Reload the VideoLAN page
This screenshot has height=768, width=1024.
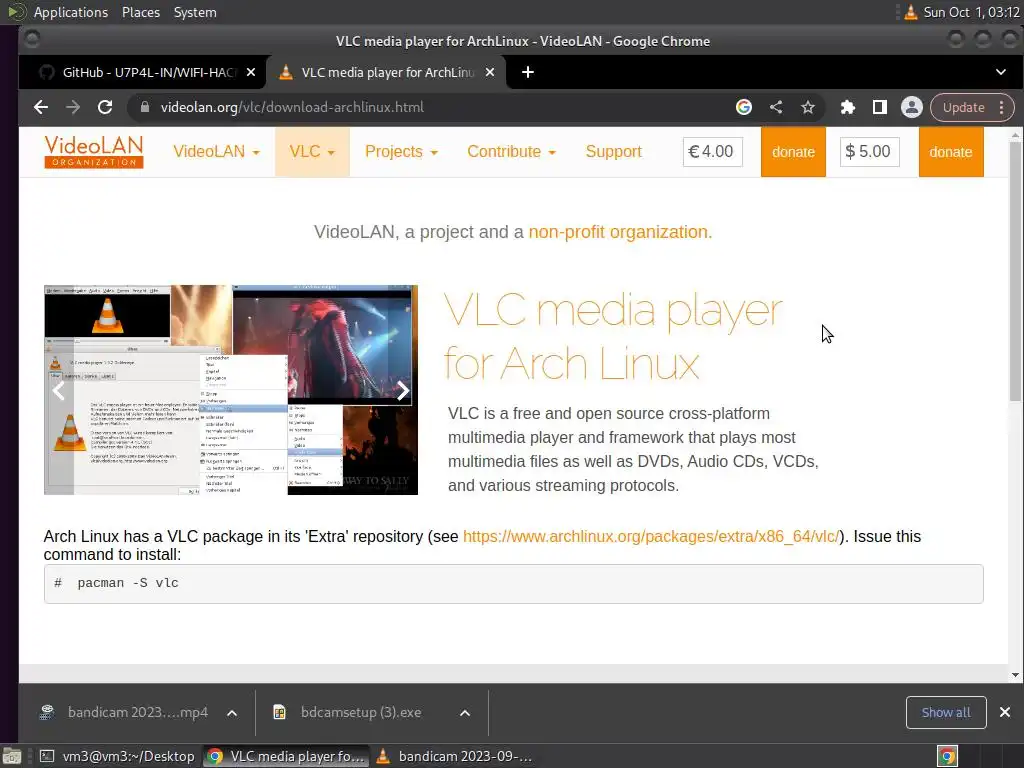point(104,107)
